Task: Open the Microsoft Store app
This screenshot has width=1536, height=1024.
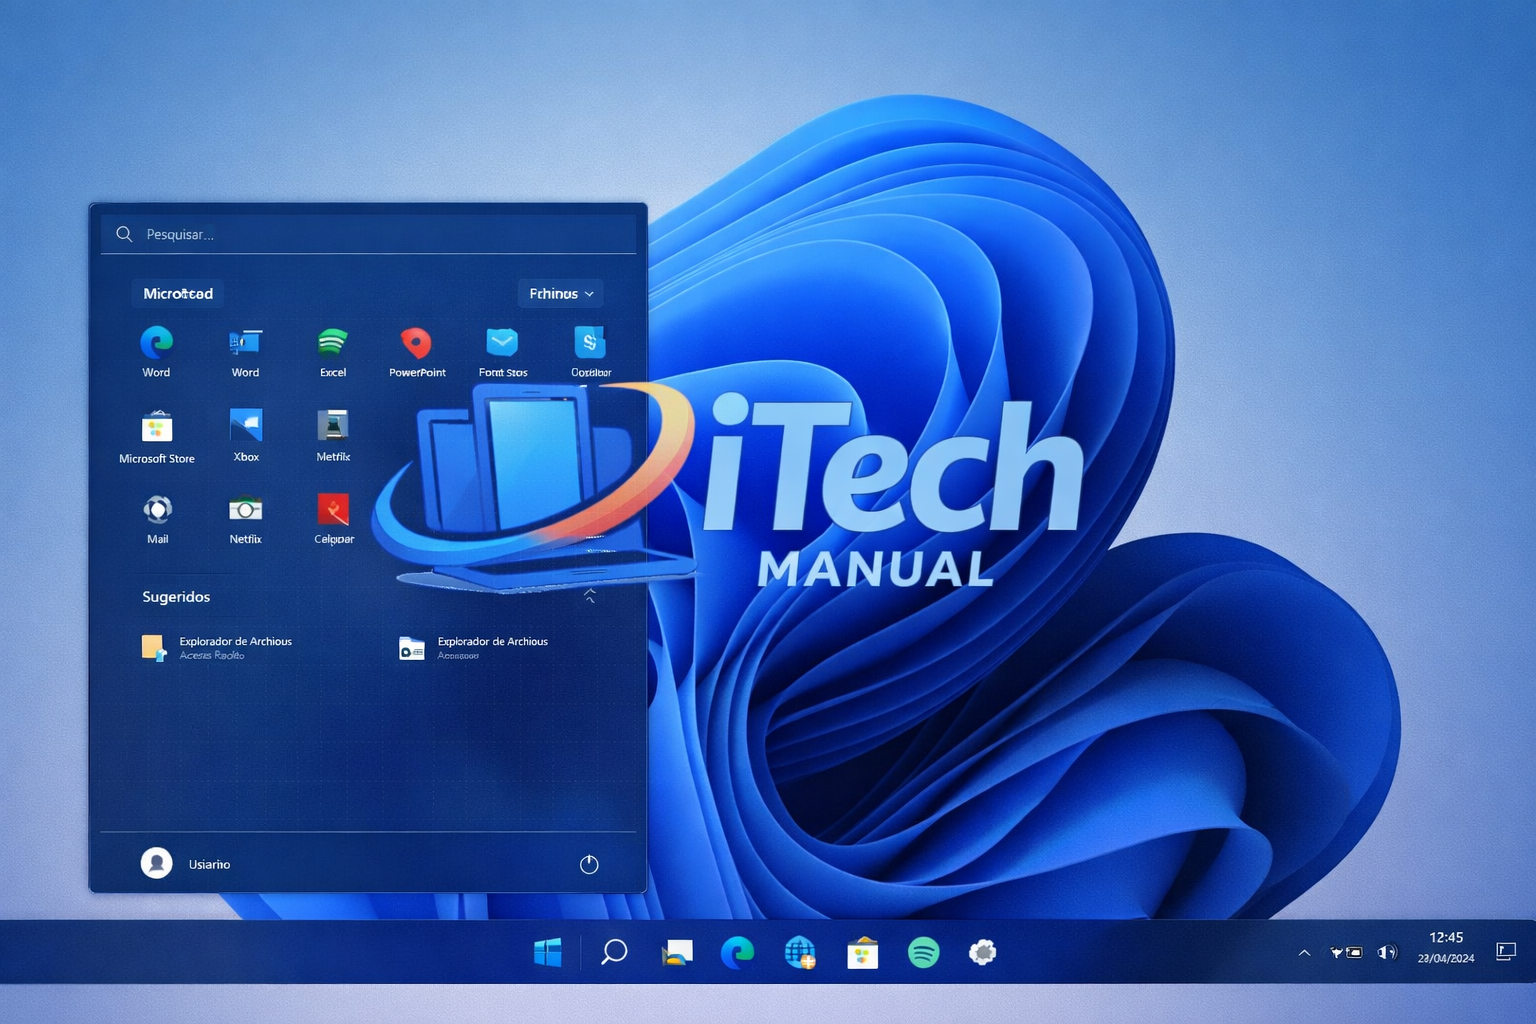Action: (x=156, y=430)
